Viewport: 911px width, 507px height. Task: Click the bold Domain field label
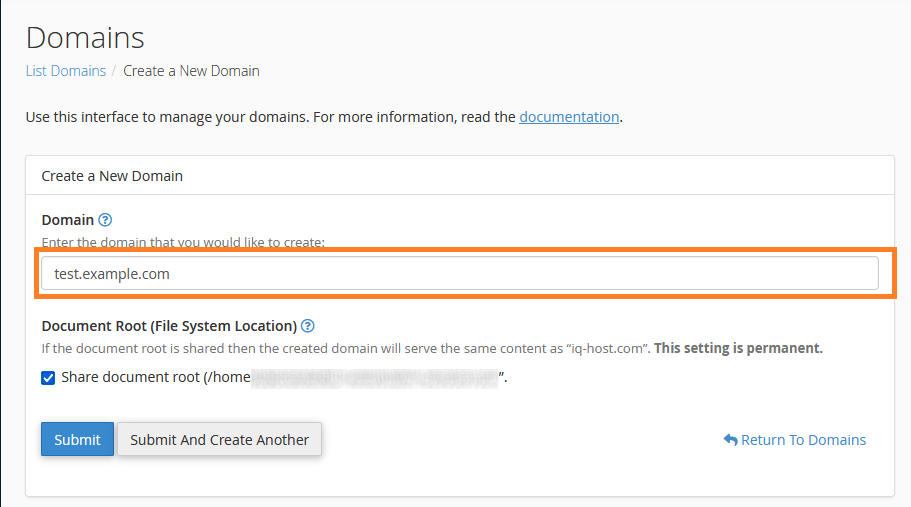pyautogui.click(x=67, y=220)
